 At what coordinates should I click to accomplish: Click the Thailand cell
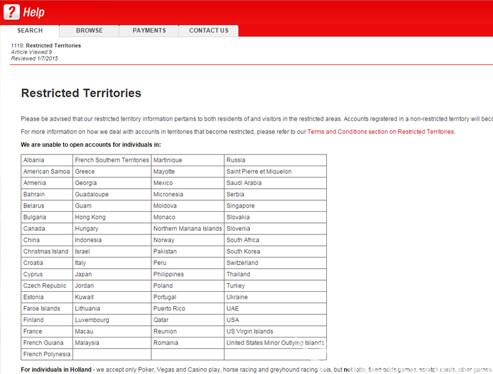click(x=275, y=274)
